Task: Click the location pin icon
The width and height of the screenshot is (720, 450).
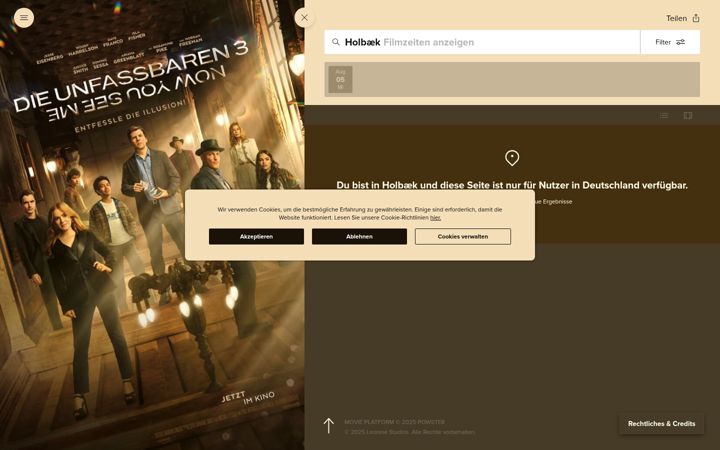Action: click(512, 158)
